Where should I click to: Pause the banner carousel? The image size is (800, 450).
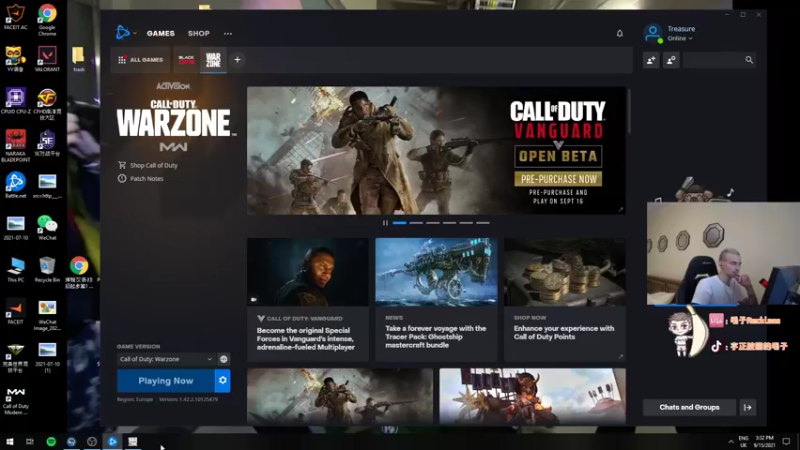(x=385, y=223)
